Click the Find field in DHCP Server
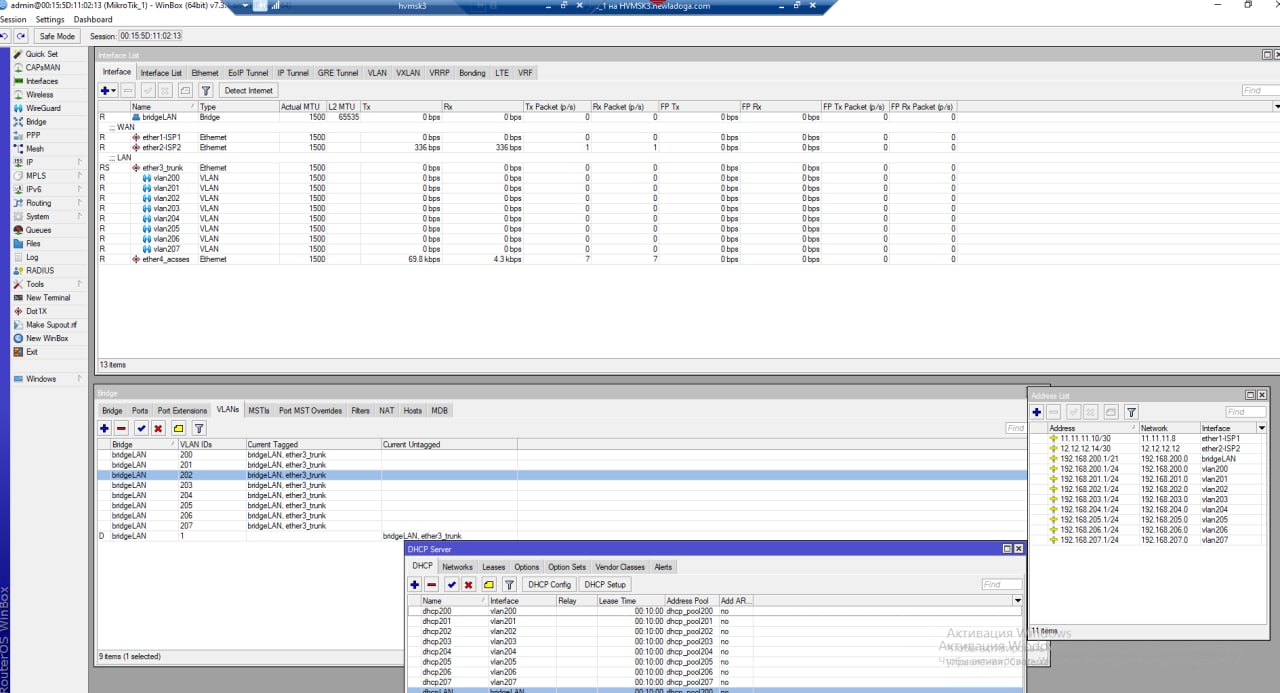This screenshot has width=1280, height=693. coord(1002,584)
